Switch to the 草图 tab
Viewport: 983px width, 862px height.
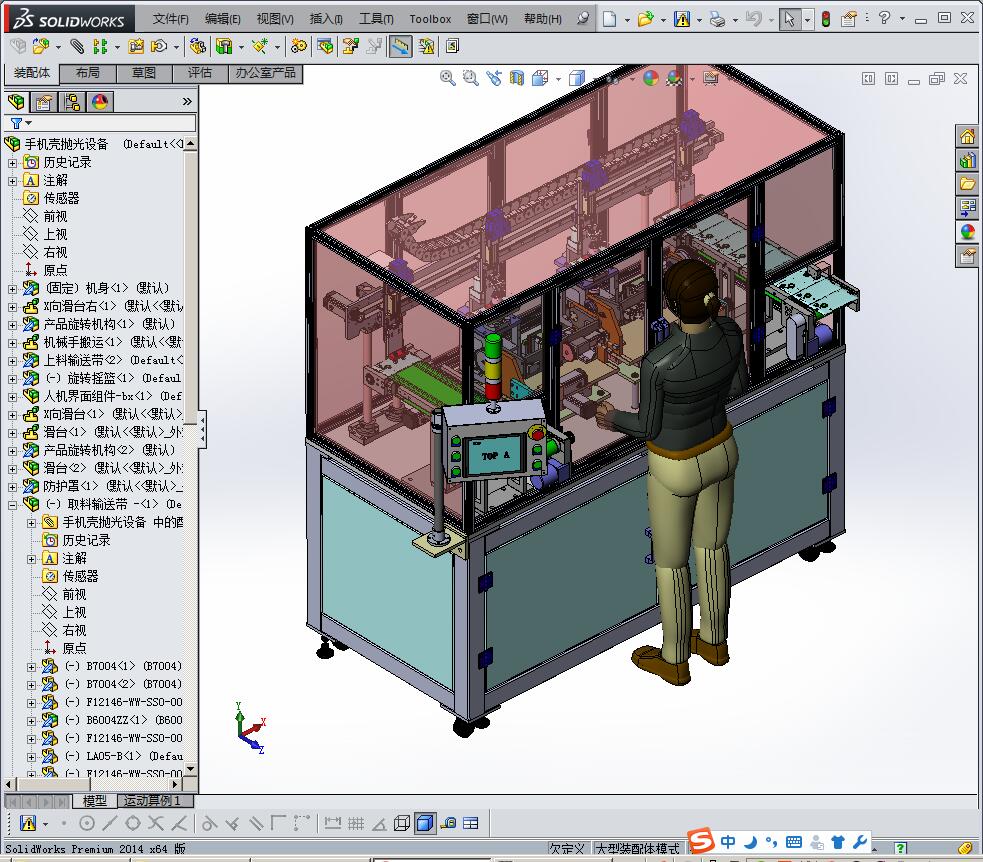[x=144, y=73]
